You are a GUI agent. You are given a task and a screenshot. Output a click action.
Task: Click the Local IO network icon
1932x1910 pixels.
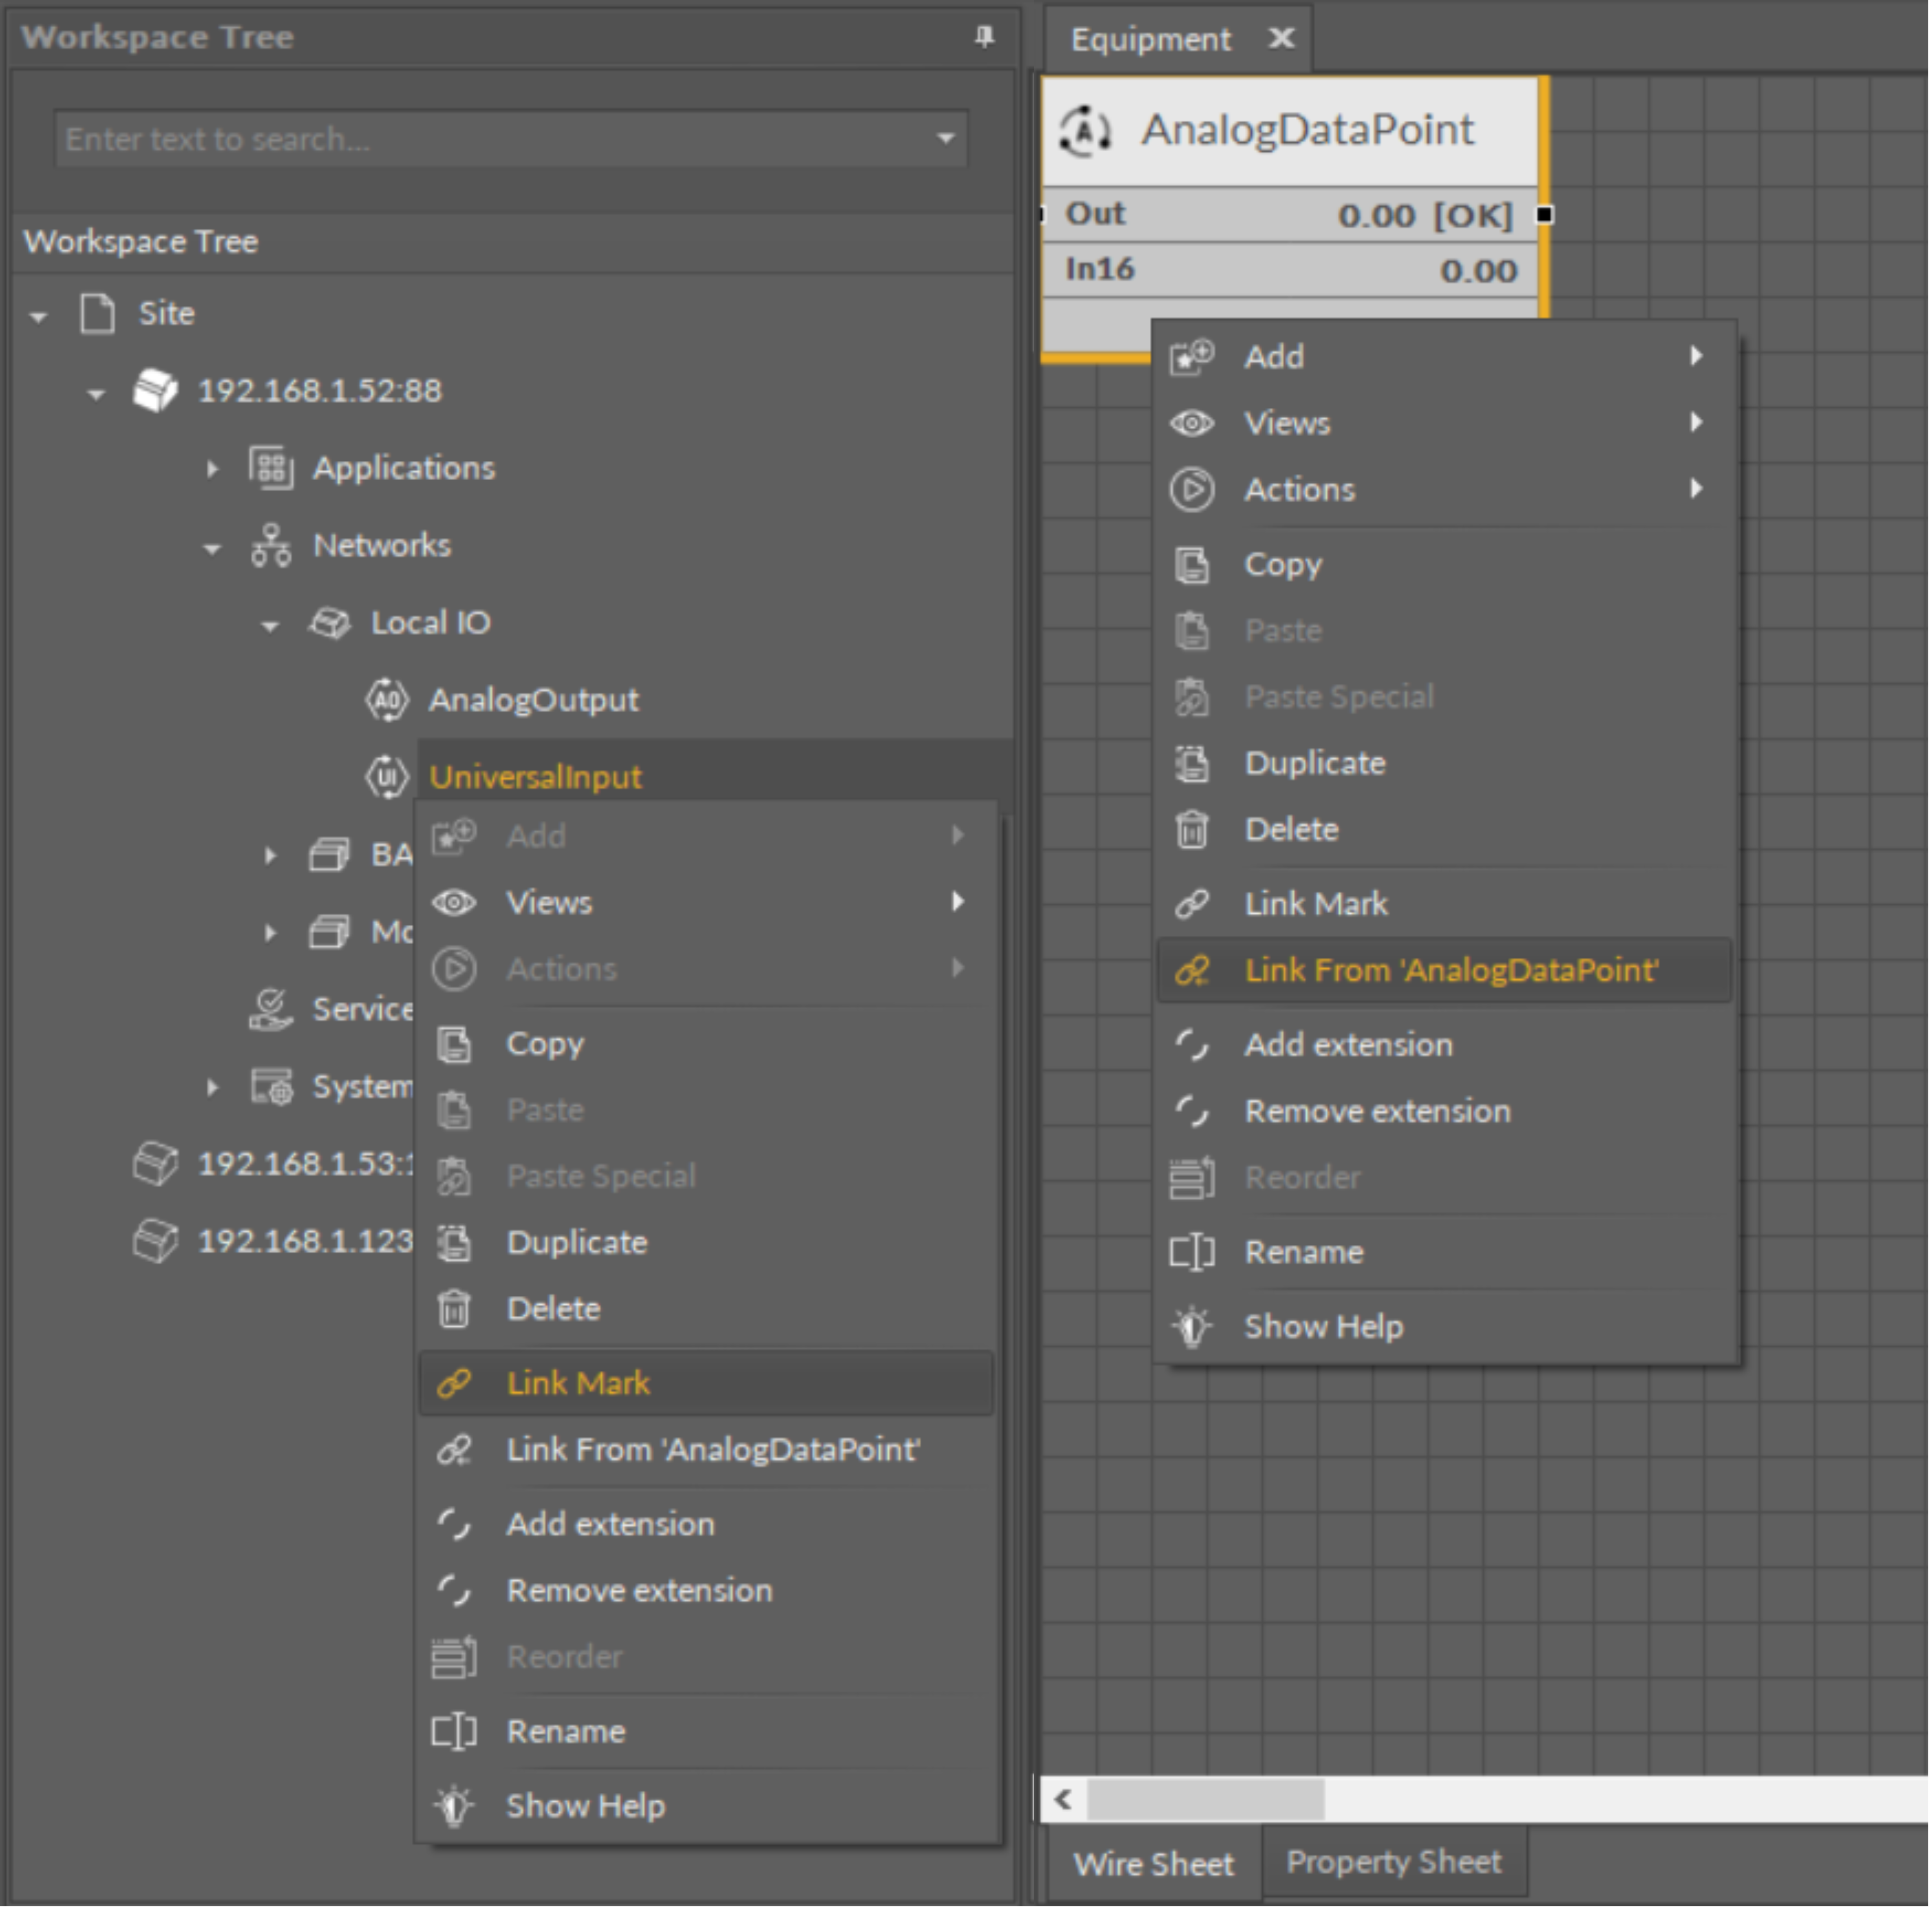pos(329,623)
